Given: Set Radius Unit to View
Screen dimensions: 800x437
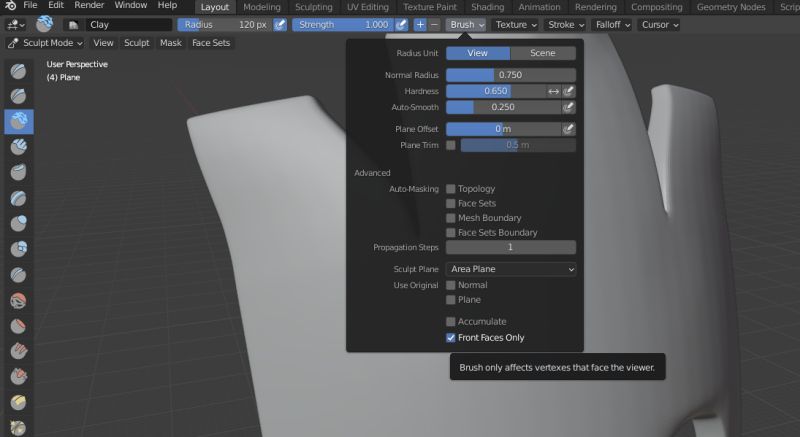Looking at the screenshot, I should (478, 53).
